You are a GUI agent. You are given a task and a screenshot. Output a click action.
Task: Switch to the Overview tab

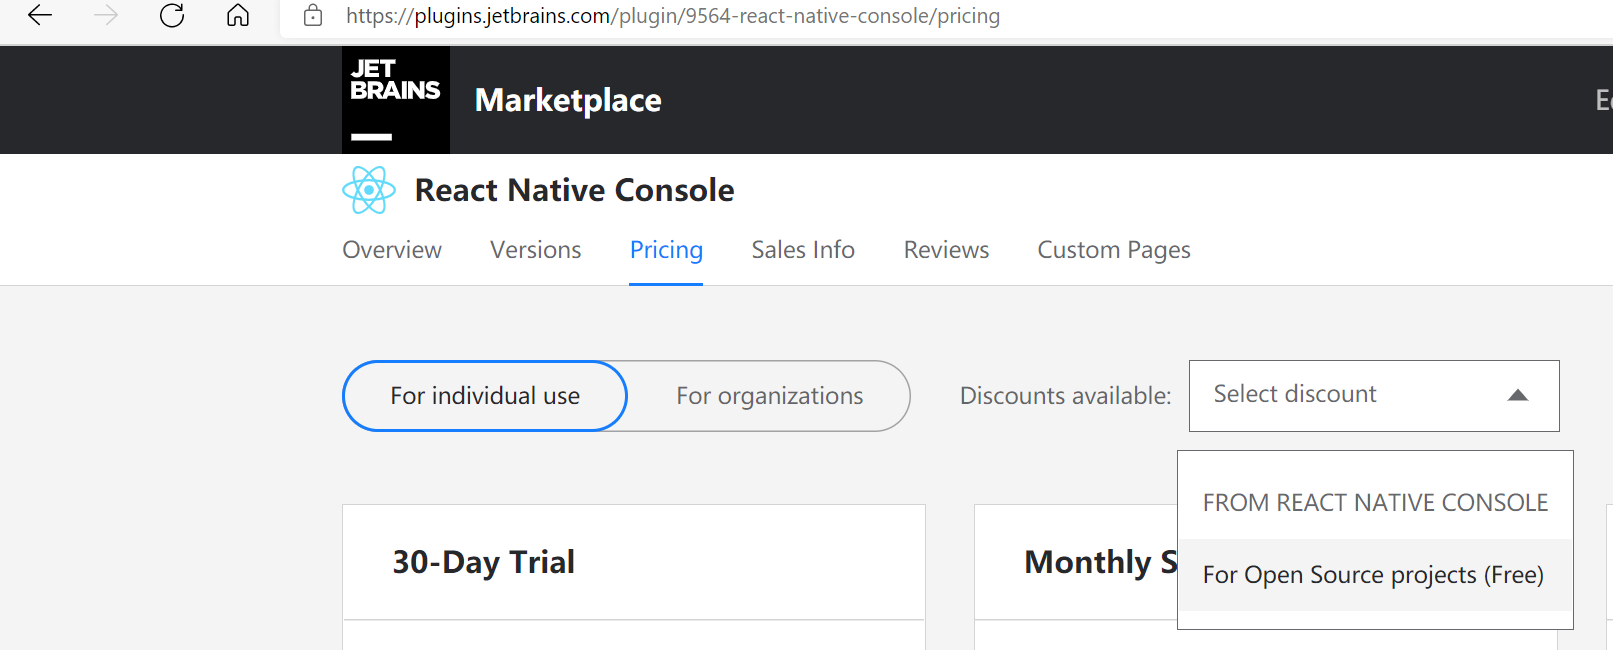(392, 250)
